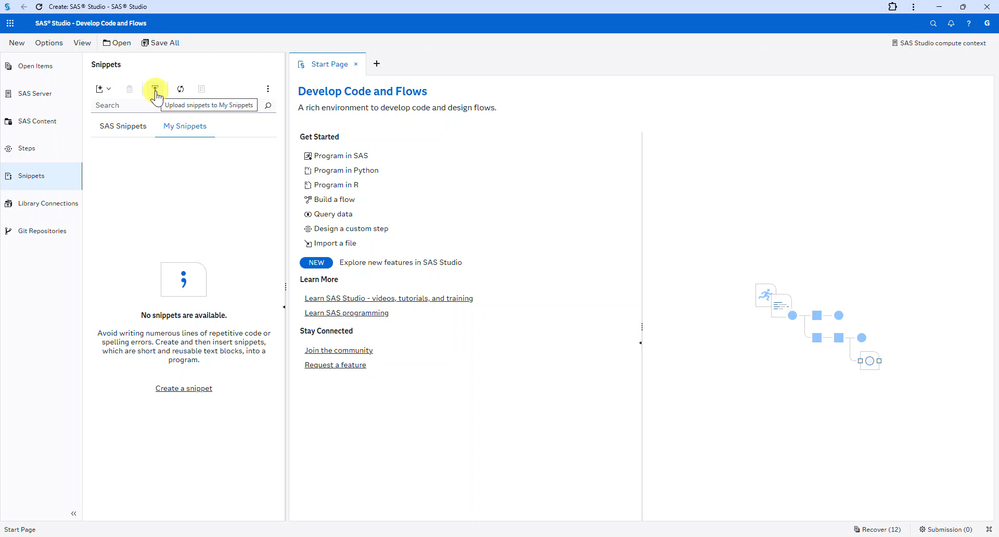Image resolution: width=999 pixels, height=537 pixels.
Task: Open the user profile G icon
Action: (x=987, y=24)
